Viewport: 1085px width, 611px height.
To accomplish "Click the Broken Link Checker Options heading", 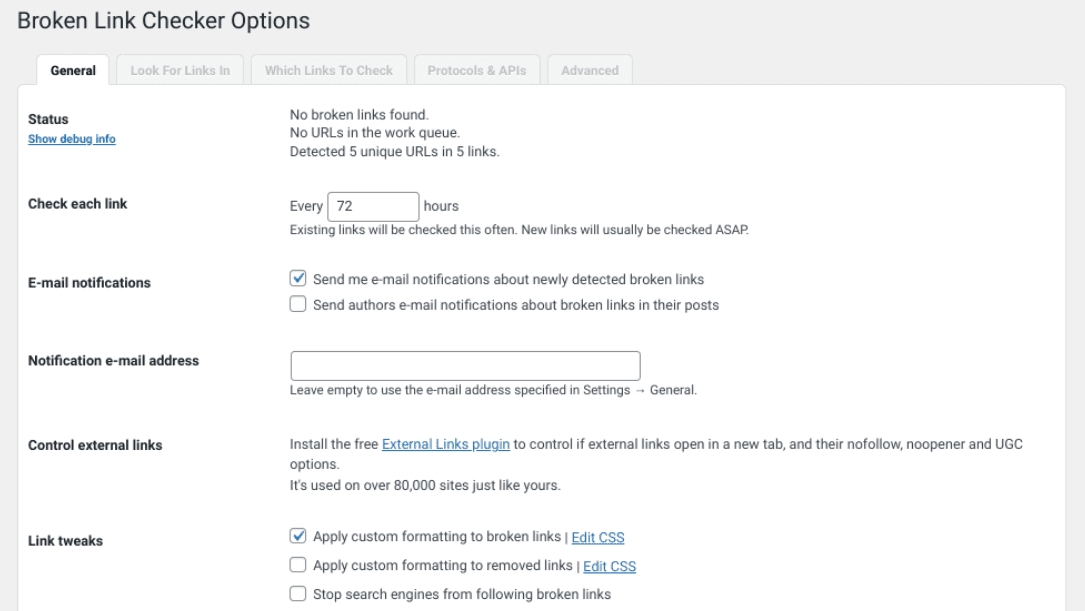I will click(162, 20).
